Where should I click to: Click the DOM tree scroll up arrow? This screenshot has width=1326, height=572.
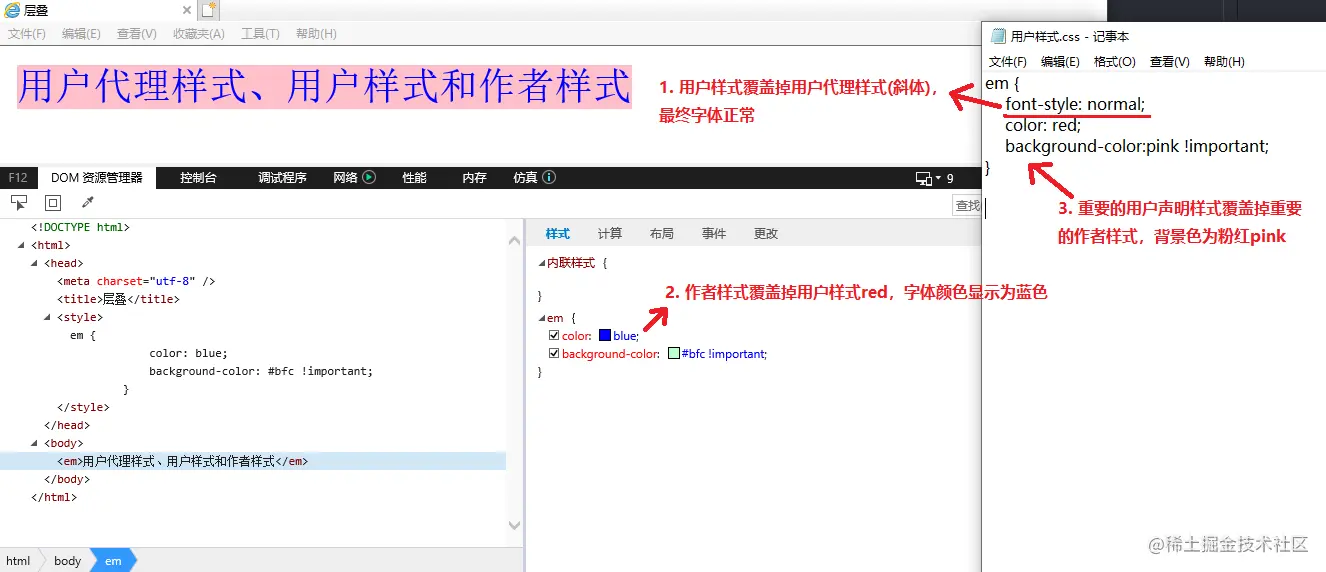pyautogui.click(x=515, y=239)
